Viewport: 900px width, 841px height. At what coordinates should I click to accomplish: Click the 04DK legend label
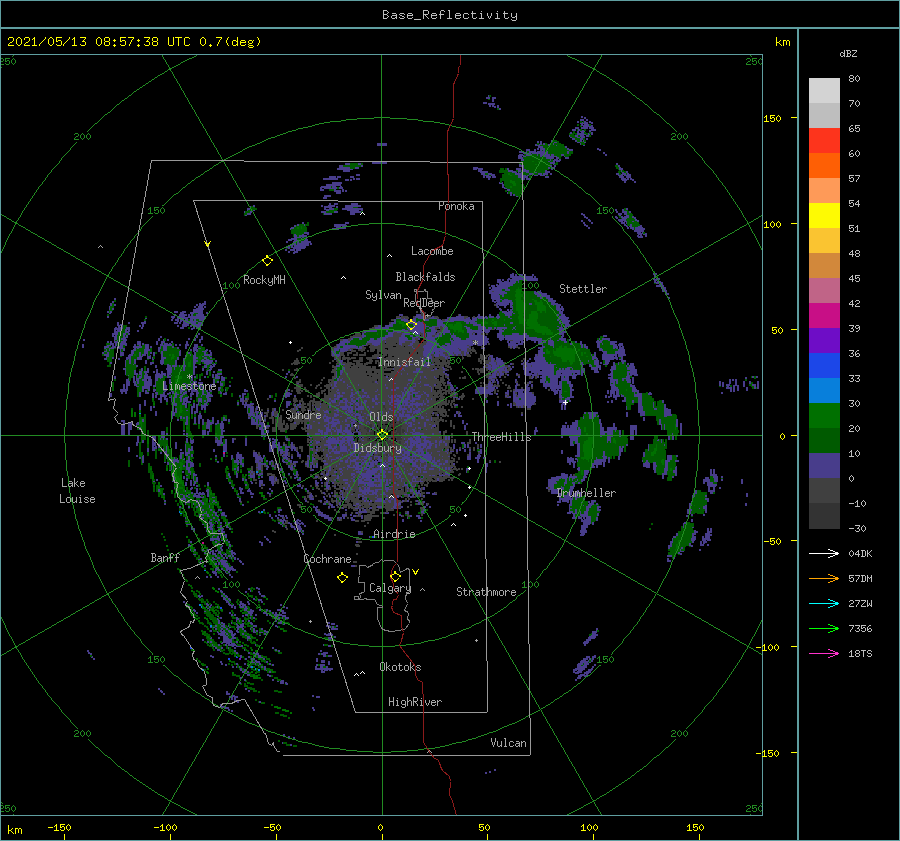point(860,554)
